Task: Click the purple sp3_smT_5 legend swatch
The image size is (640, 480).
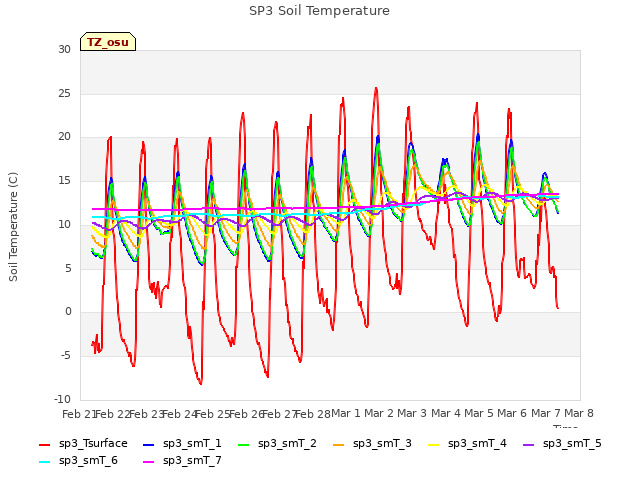Action: (529, 444)
